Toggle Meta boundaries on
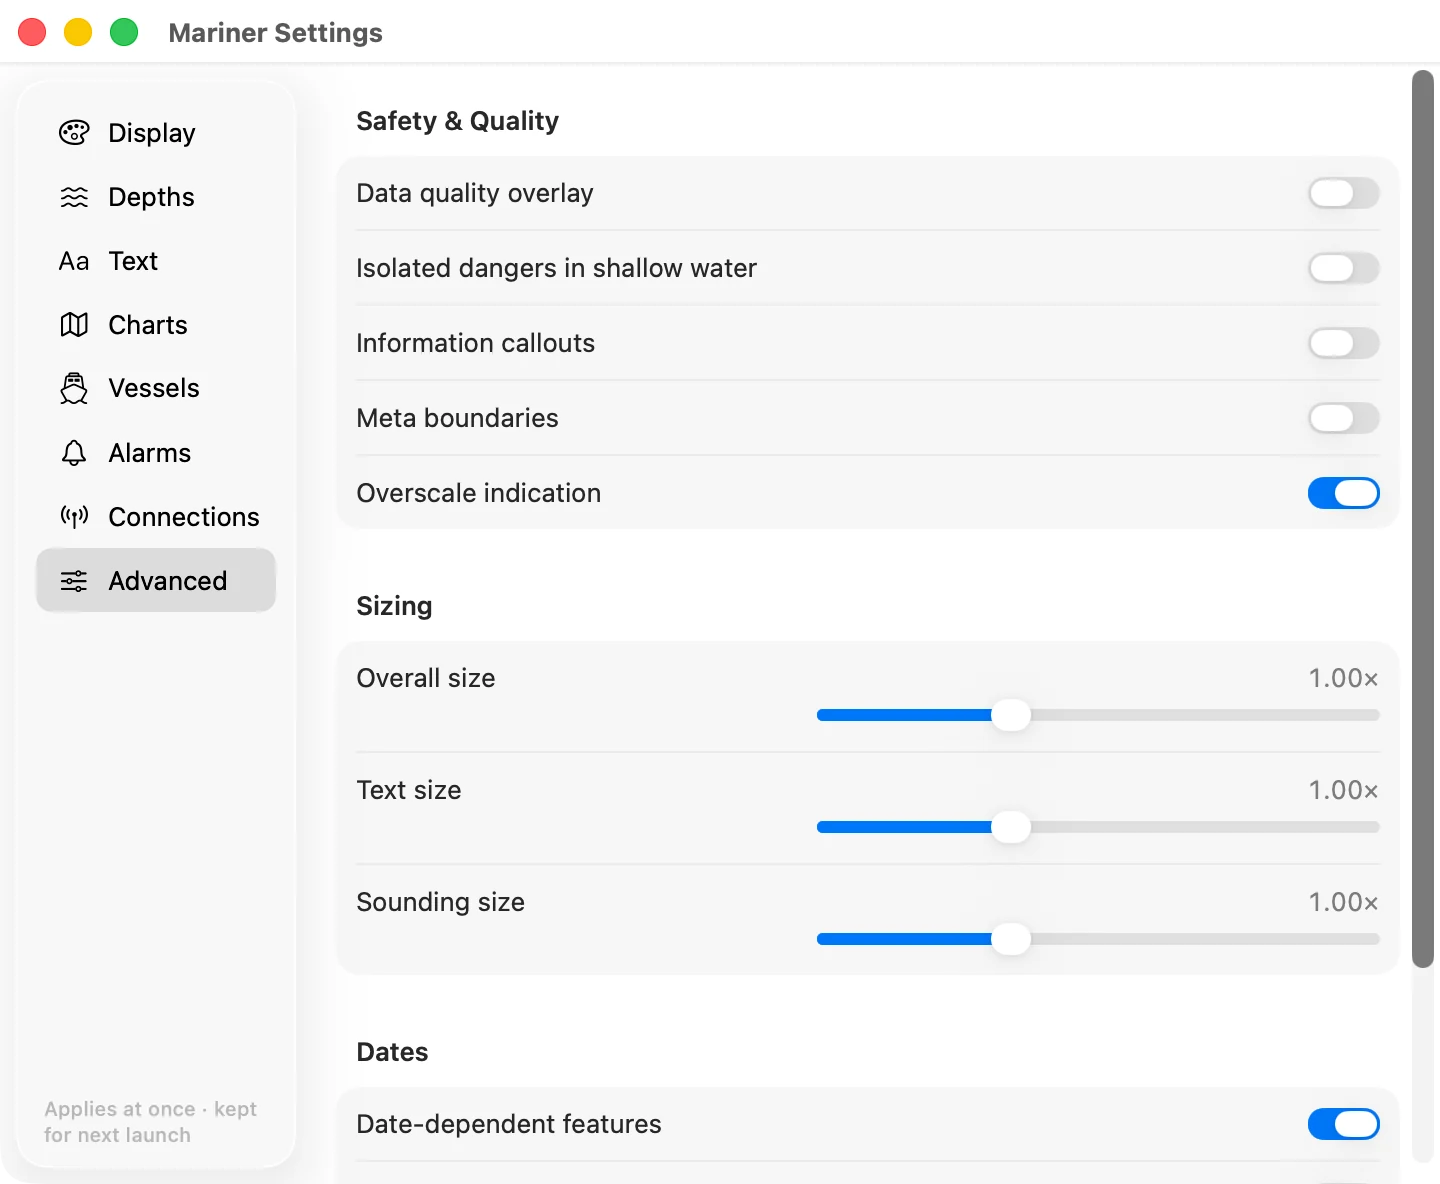This screenshot has width=1440, height=1184. pos(1344,418)
